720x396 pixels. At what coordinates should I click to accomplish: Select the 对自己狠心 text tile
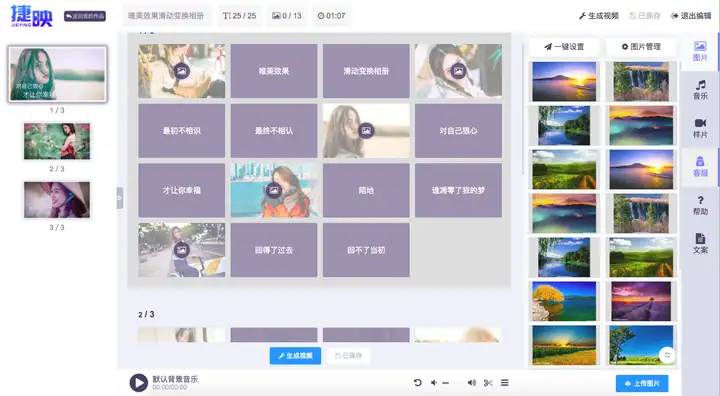(458, 130)
